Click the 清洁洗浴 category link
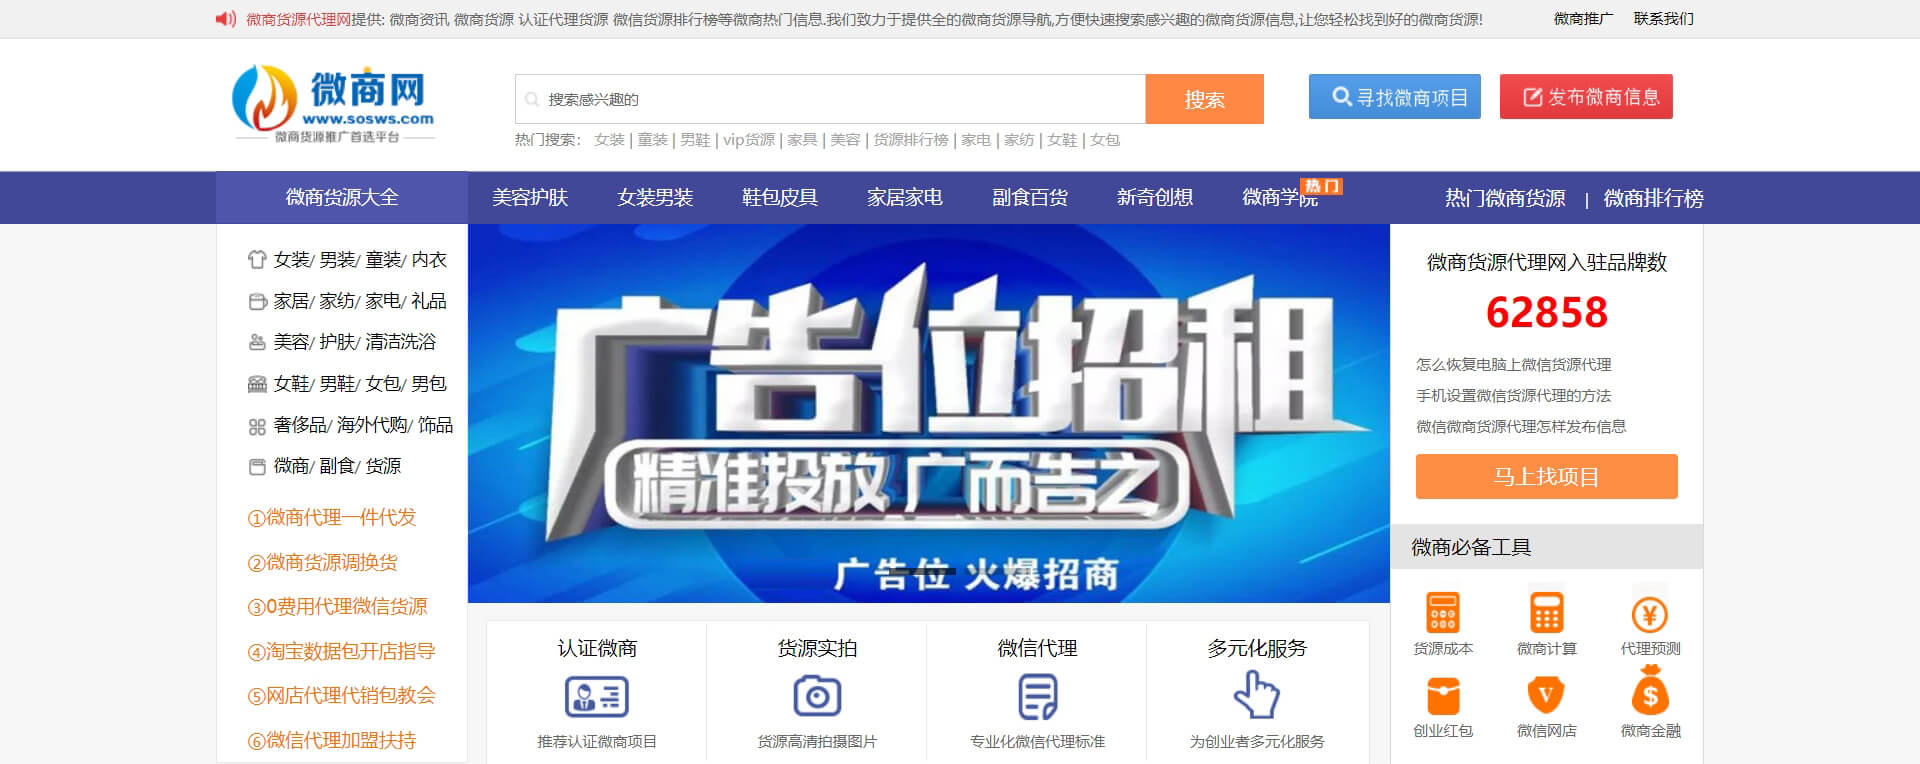 (401, 342)
